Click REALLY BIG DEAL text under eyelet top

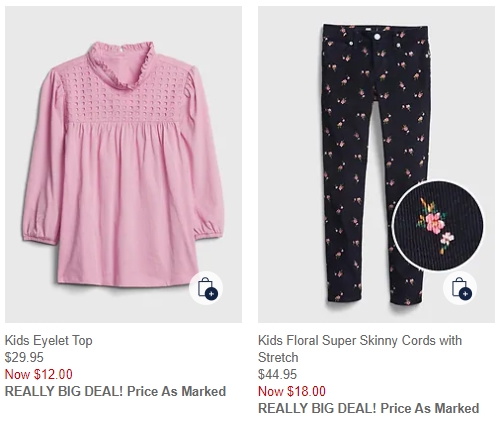pos(115,391)
